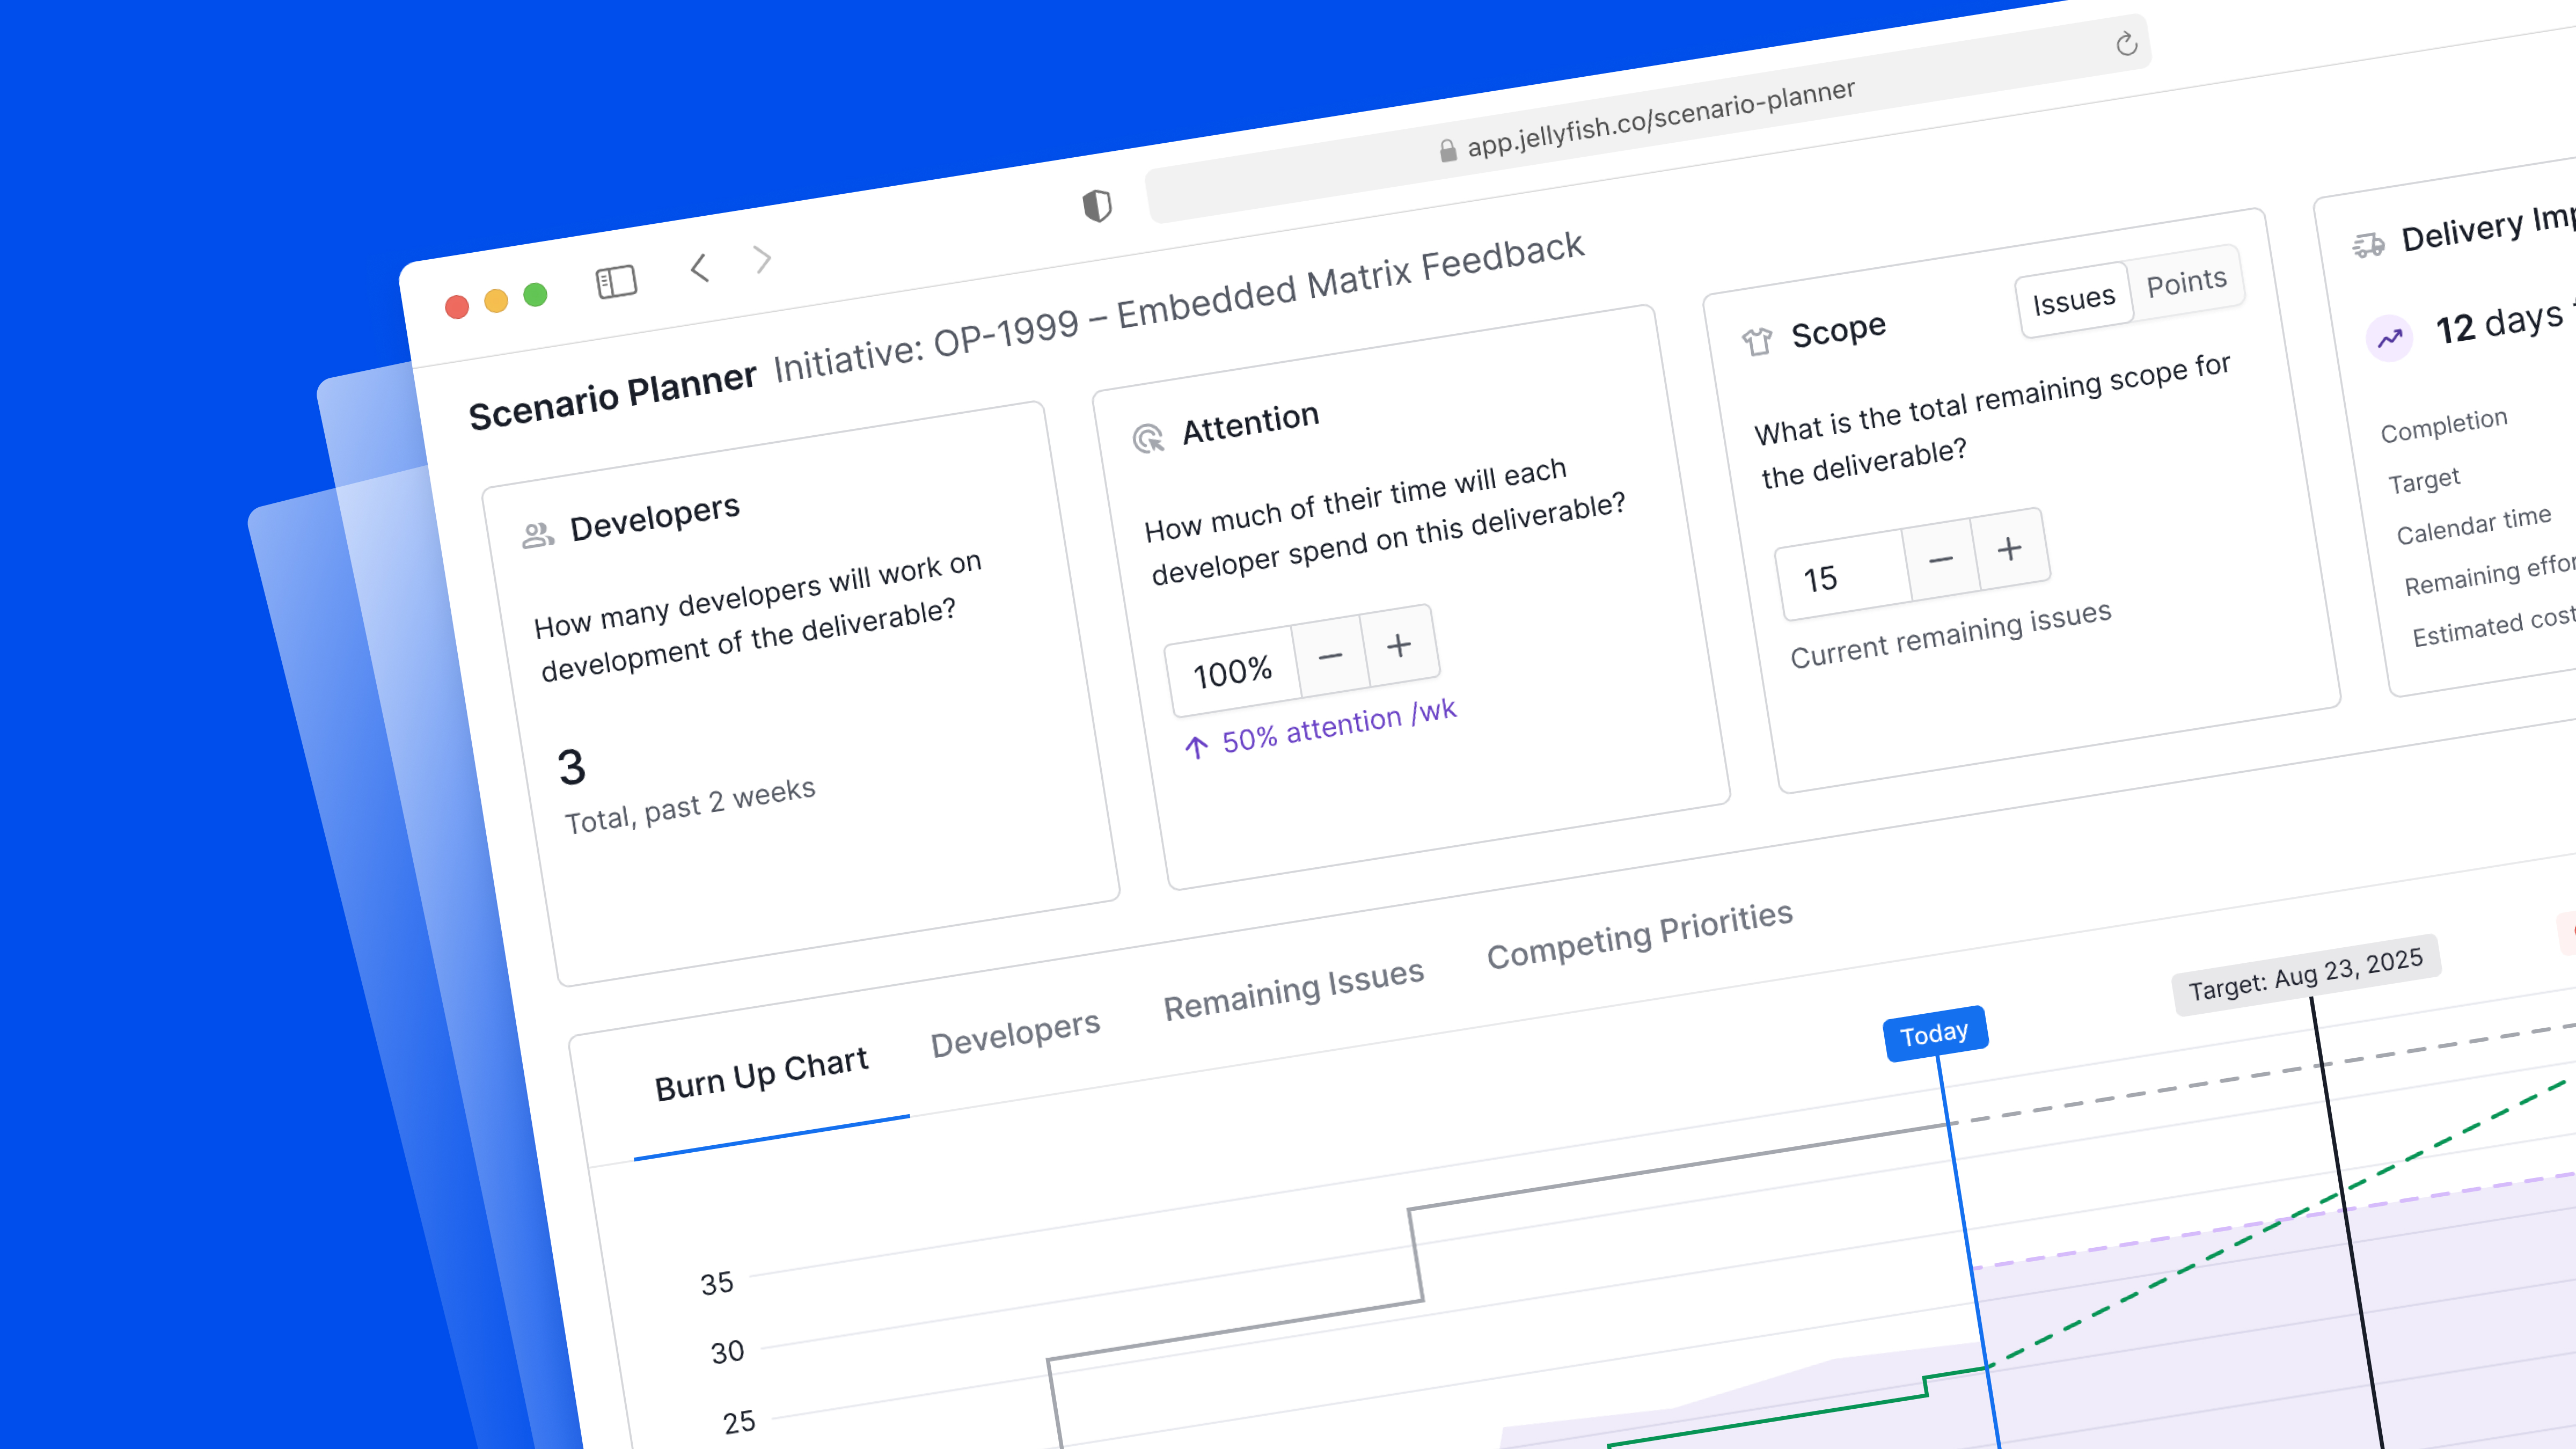
Task: Open the Burn Up Chart tab
Action: click(761, 1074)
